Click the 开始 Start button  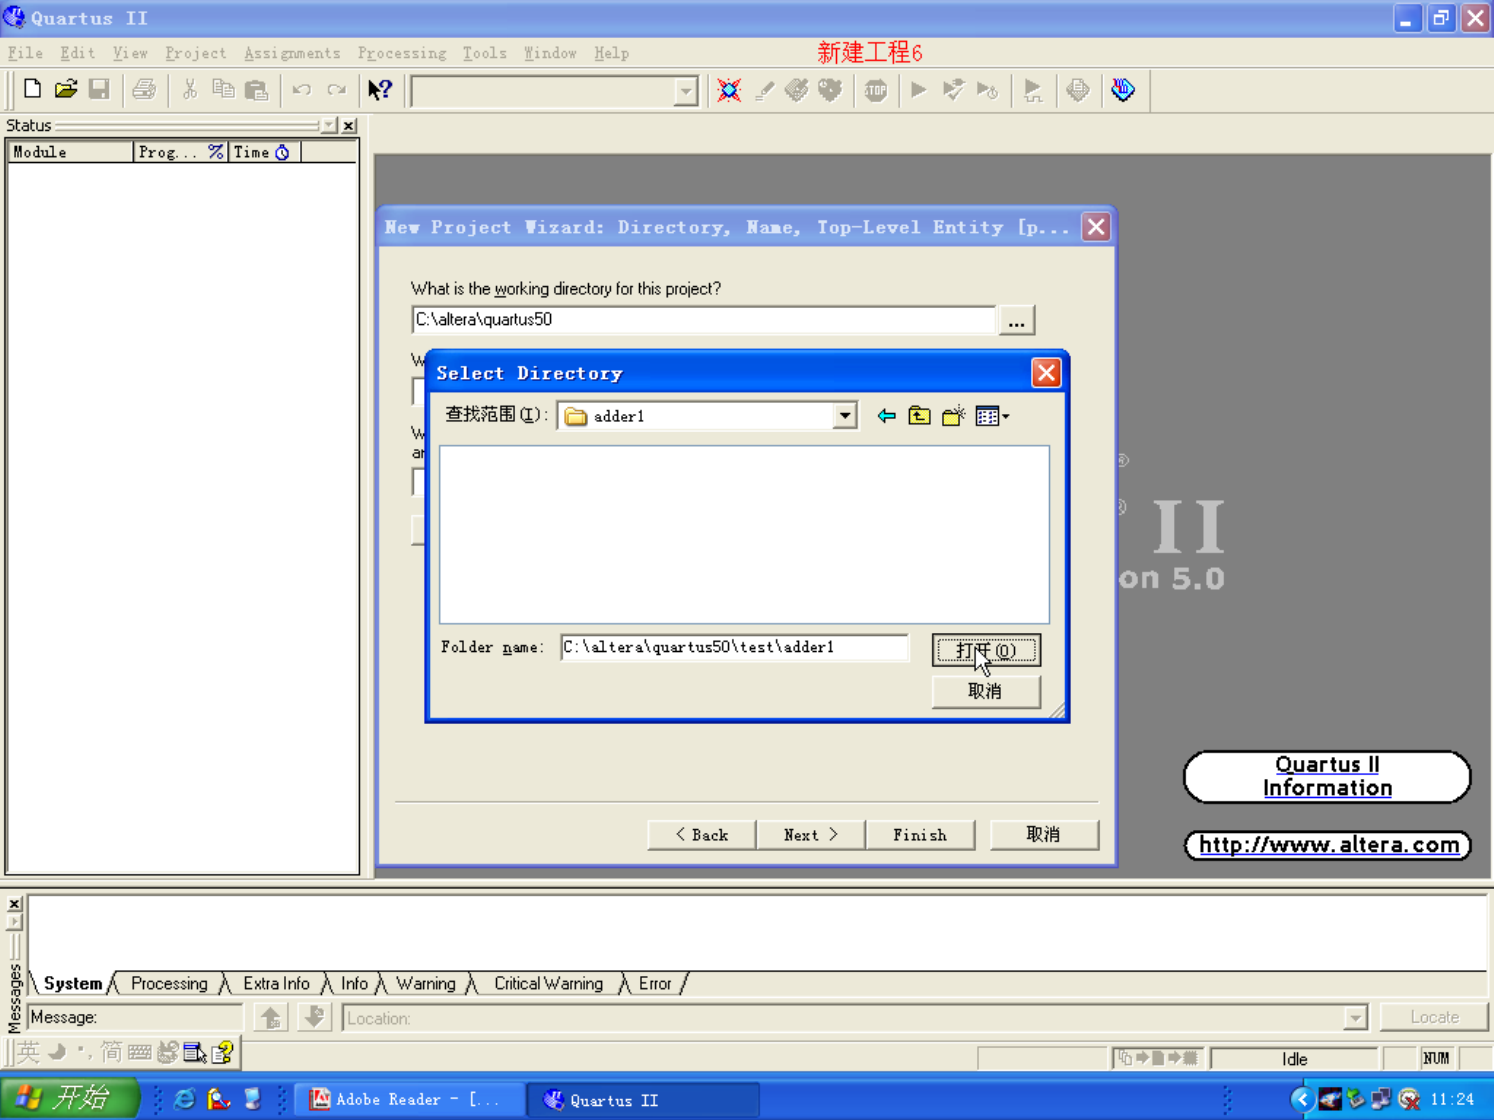[69, 1098]
